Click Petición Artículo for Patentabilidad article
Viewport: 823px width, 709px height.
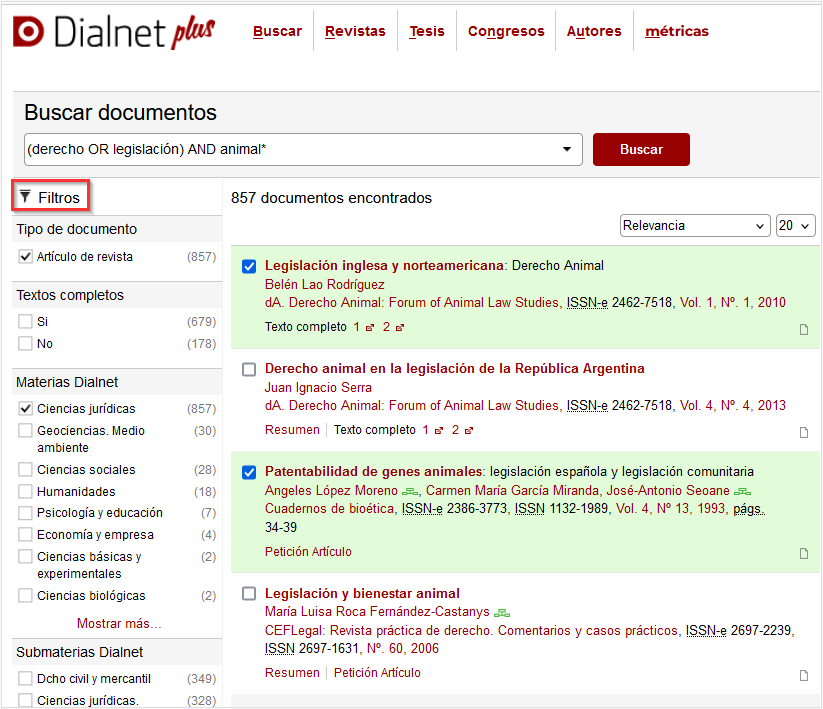click(308, 552)
